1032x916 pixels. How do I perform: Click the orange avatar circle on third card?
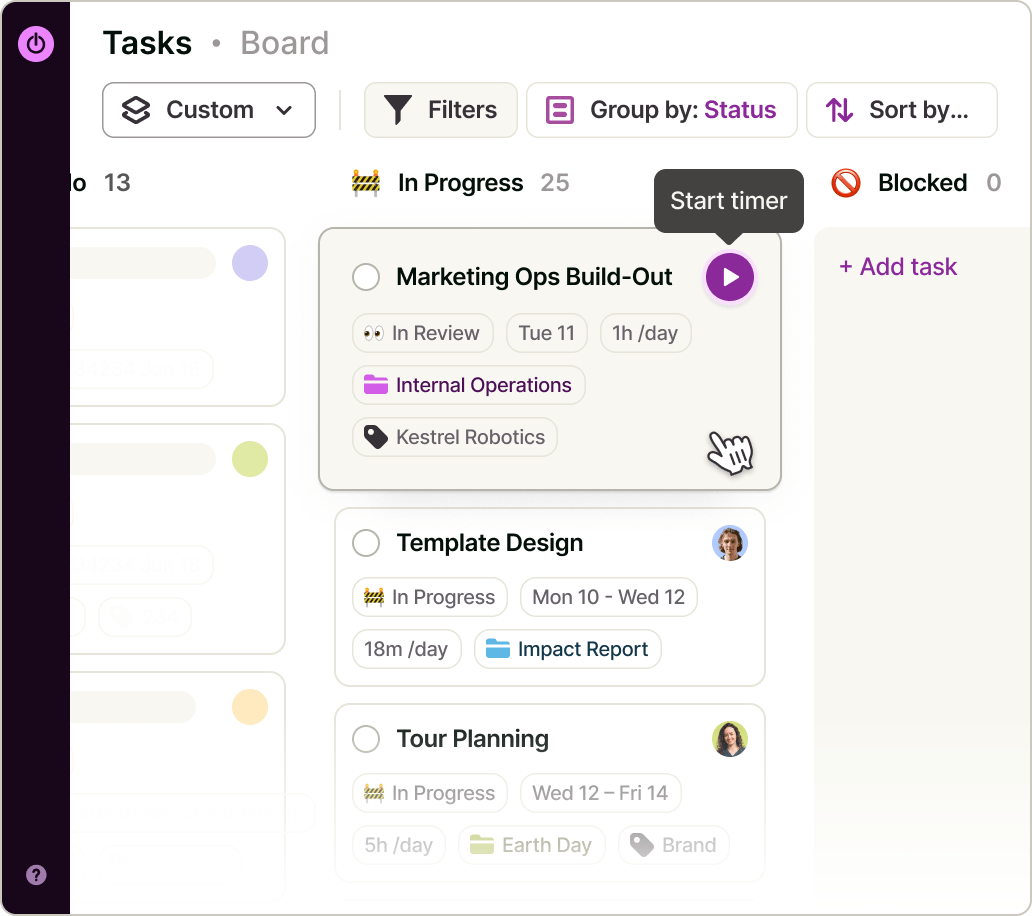pos(250,707)
